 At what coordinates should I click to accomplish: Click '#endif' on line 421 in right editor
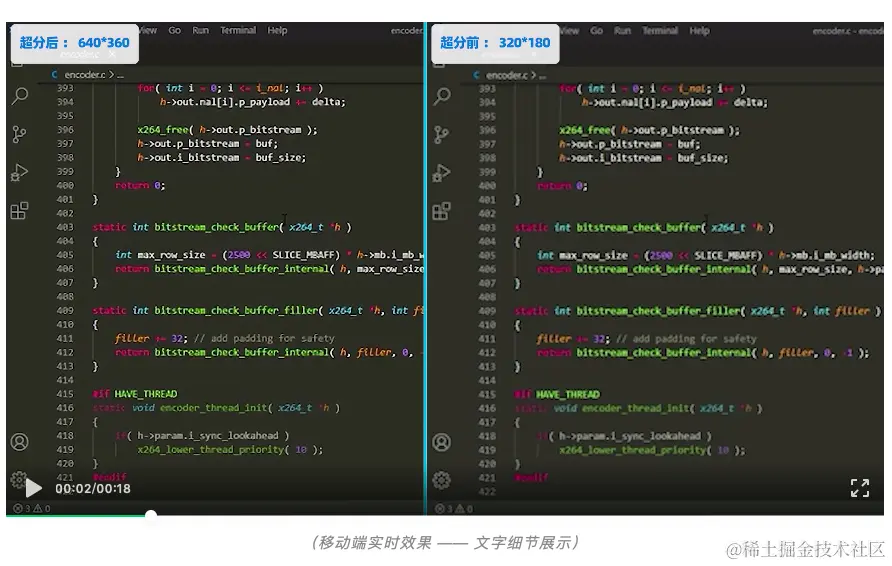(531, 477)
